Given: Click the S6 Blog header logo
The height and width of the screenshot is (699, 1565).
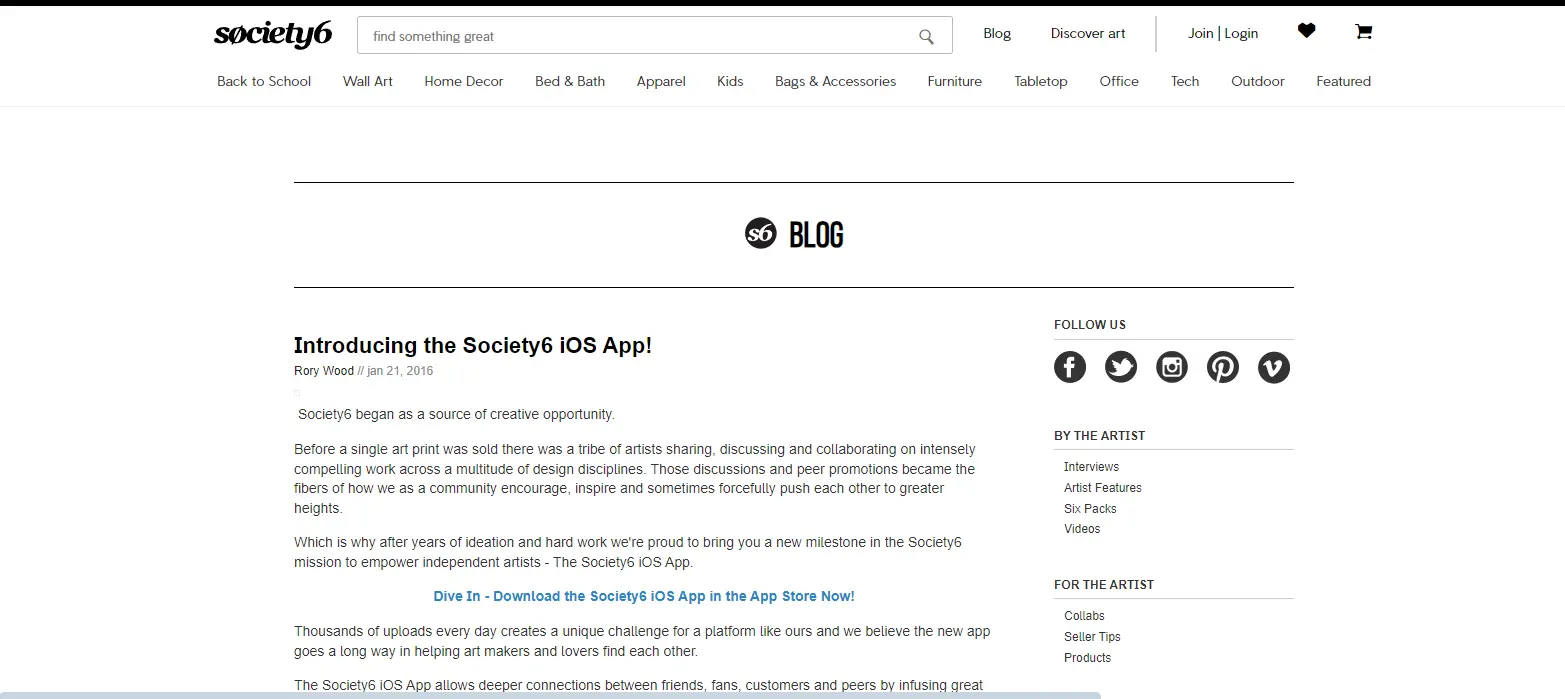Looking at the screenshot, I should (794, 234).
